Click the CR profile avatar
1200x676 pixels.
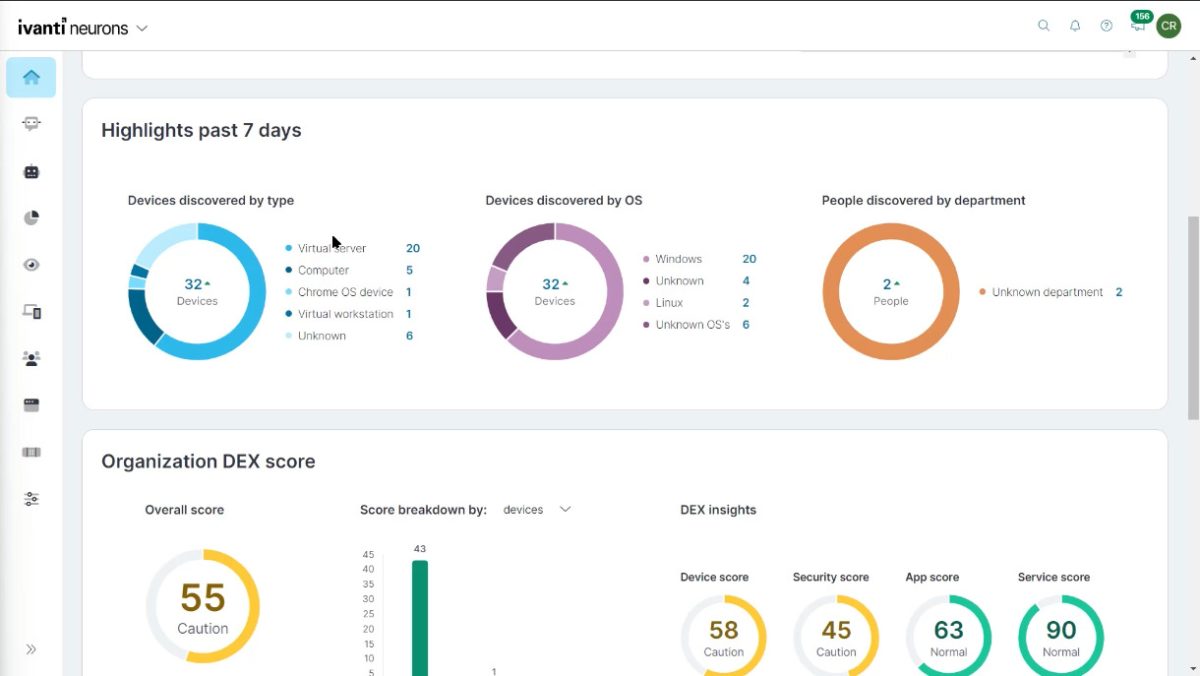coord(1168,25)
